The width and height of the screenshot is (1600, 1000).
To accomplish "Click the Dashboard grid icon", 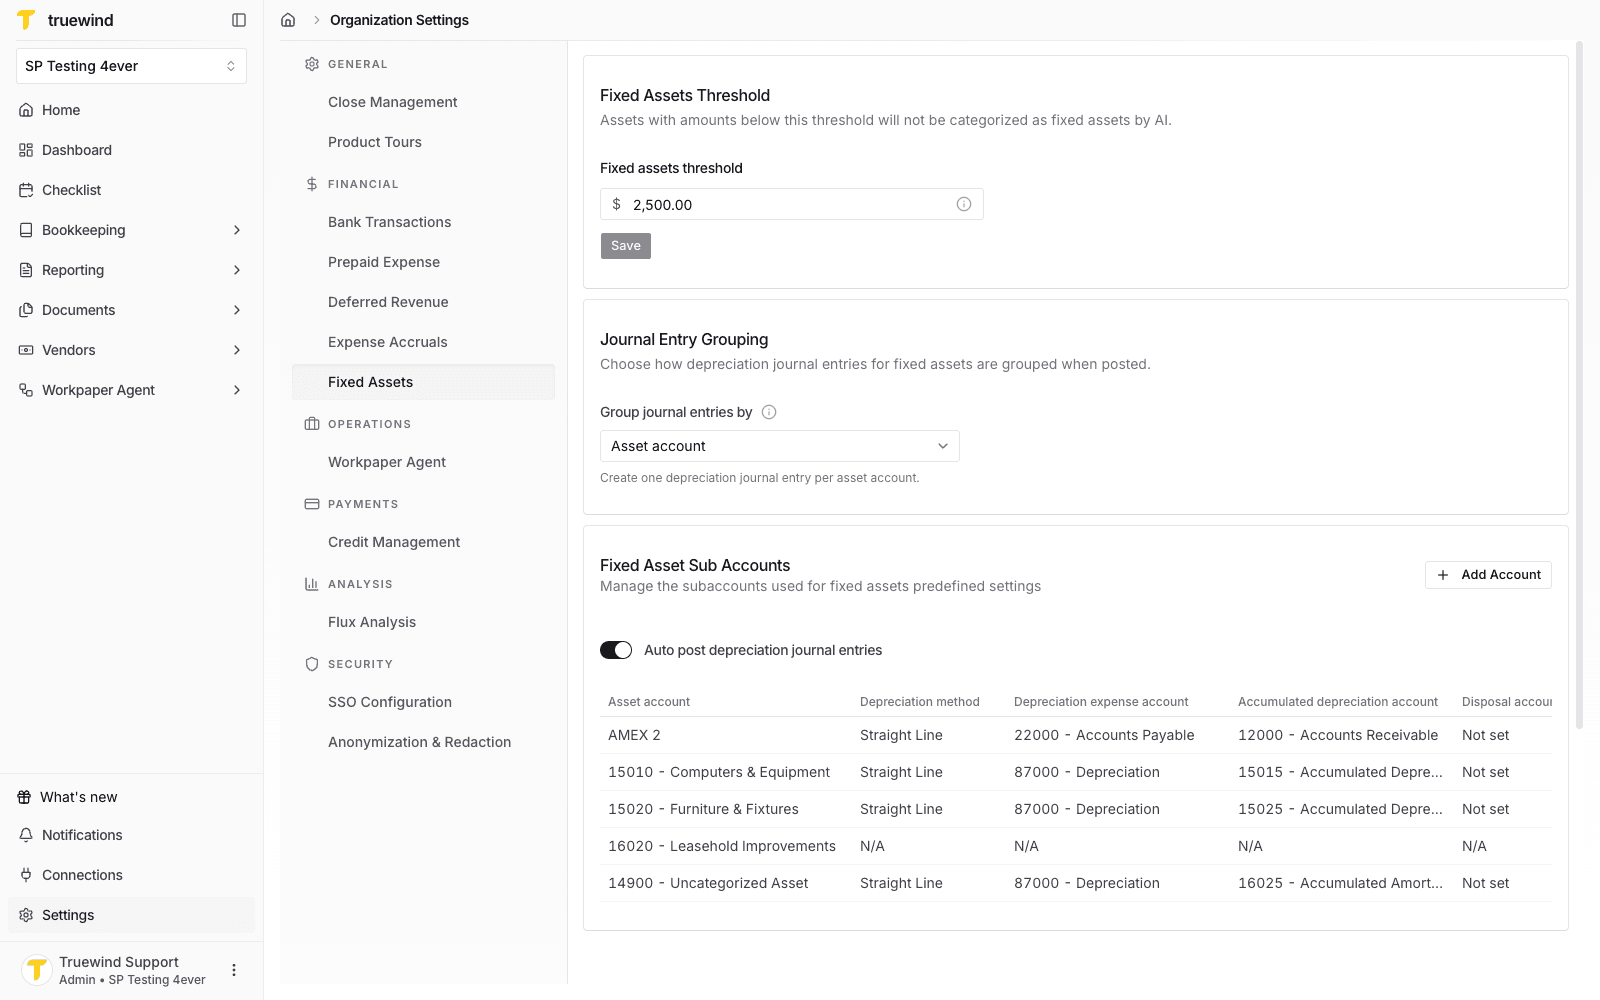I will (x=26, y=150).
